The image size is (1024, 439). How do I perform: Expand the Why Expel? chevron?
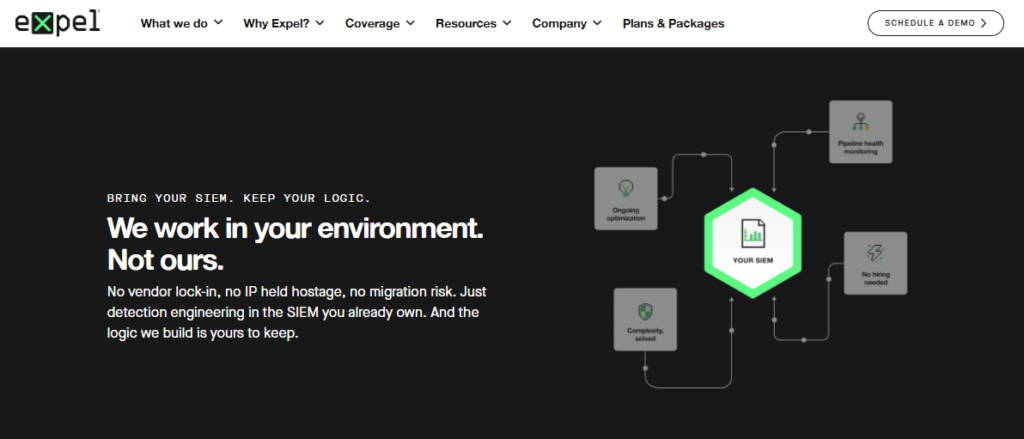click(x=319, y=22)
